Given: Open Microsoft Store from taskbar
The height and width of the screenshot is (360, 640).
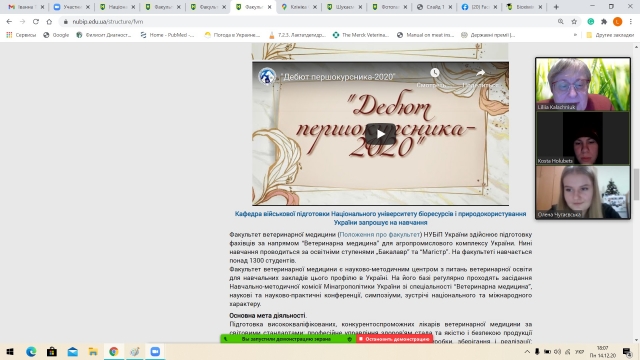Looking at the screenshot, I should [52, 351].
